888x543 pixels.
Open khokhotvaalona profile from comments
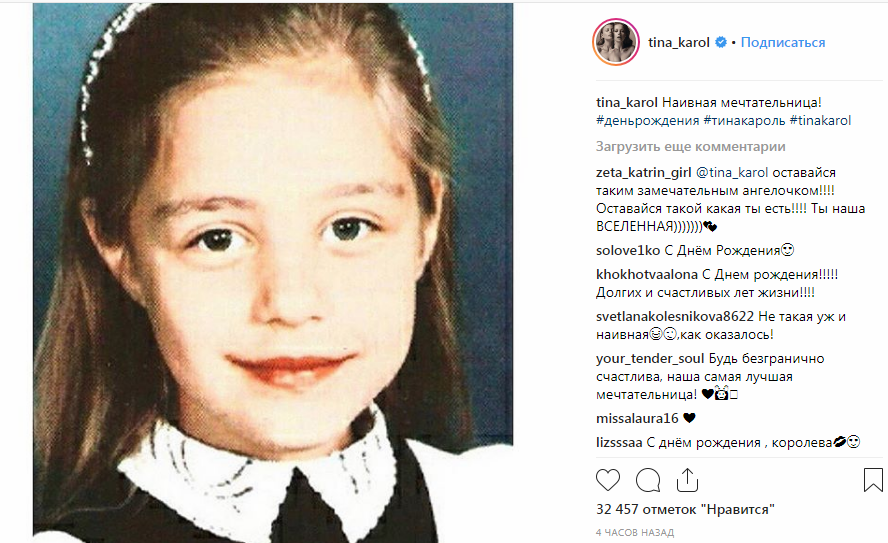[647, 275]
